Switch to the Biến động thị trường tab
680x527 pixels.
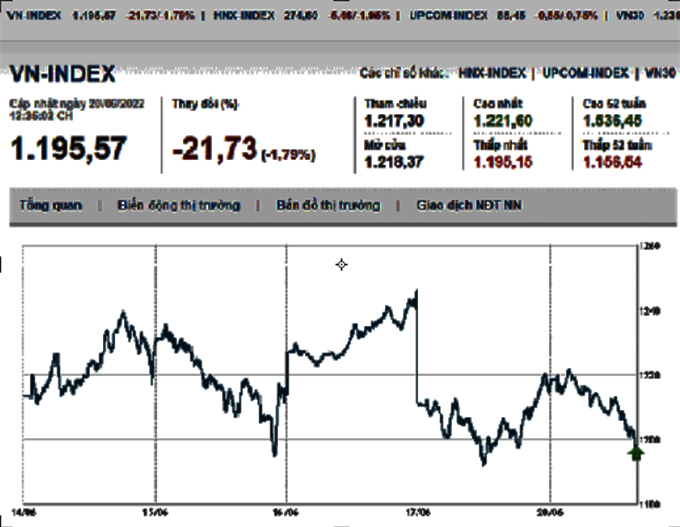click(x=178, y=206)
